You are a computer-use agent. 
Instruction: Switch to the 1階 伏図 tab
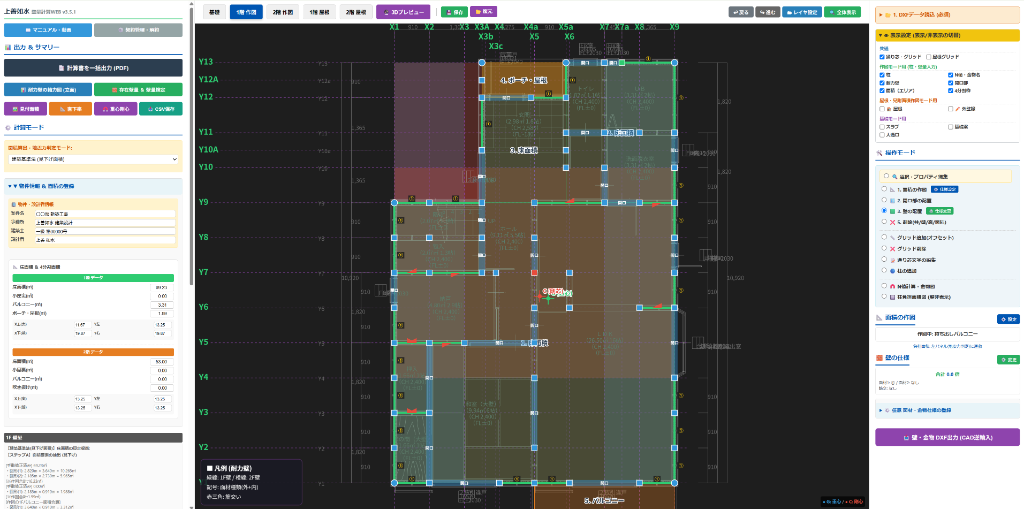(246, 12)
